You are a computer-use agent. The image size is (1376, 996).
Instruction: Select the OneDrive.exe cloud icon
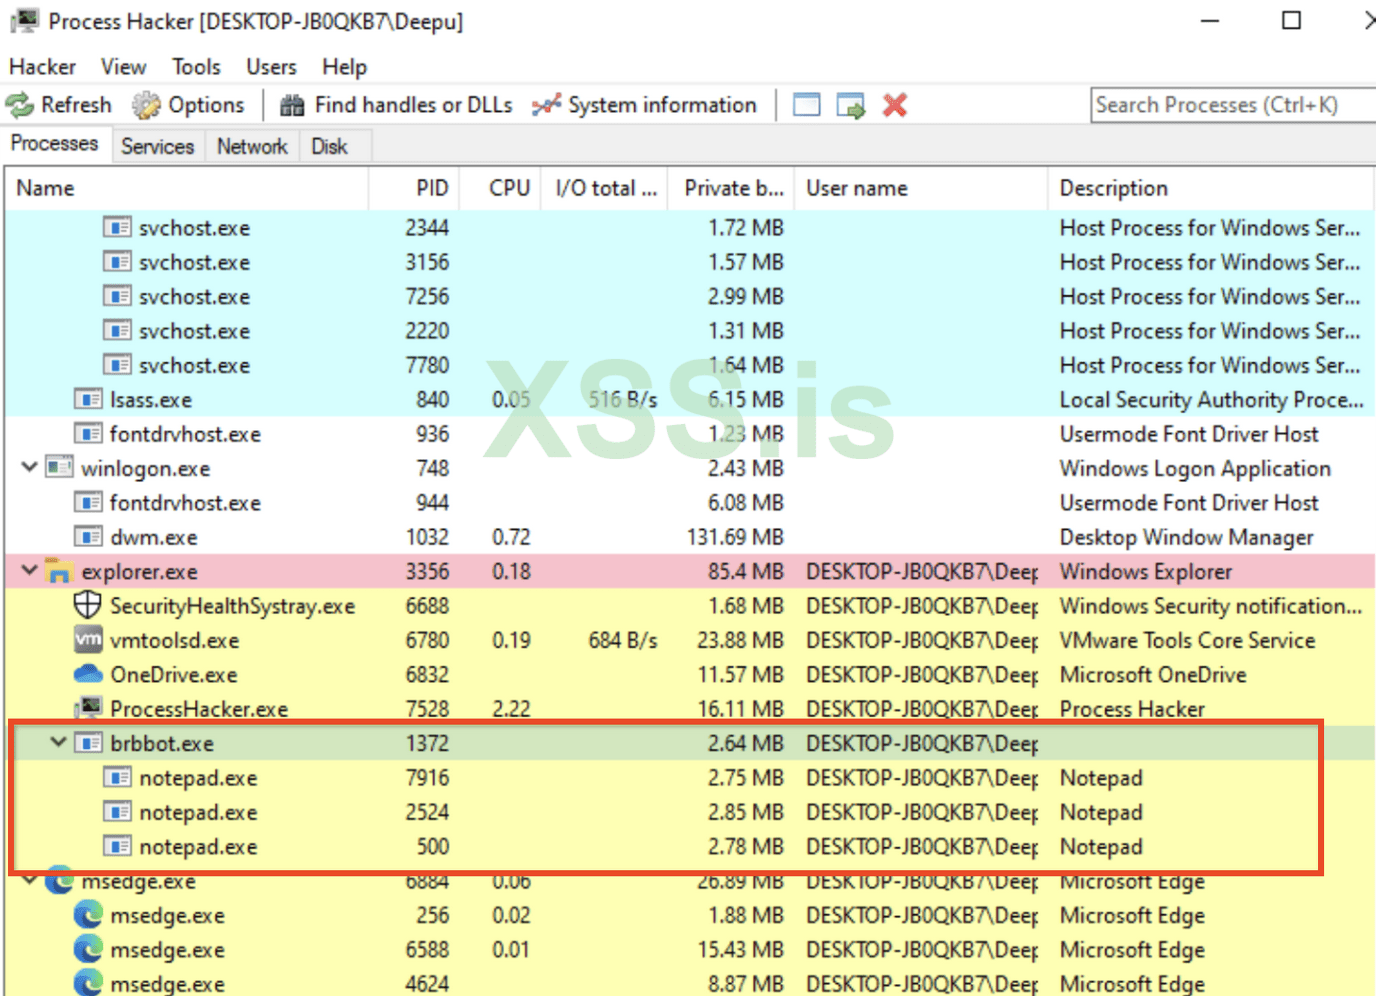coord(88,674)
